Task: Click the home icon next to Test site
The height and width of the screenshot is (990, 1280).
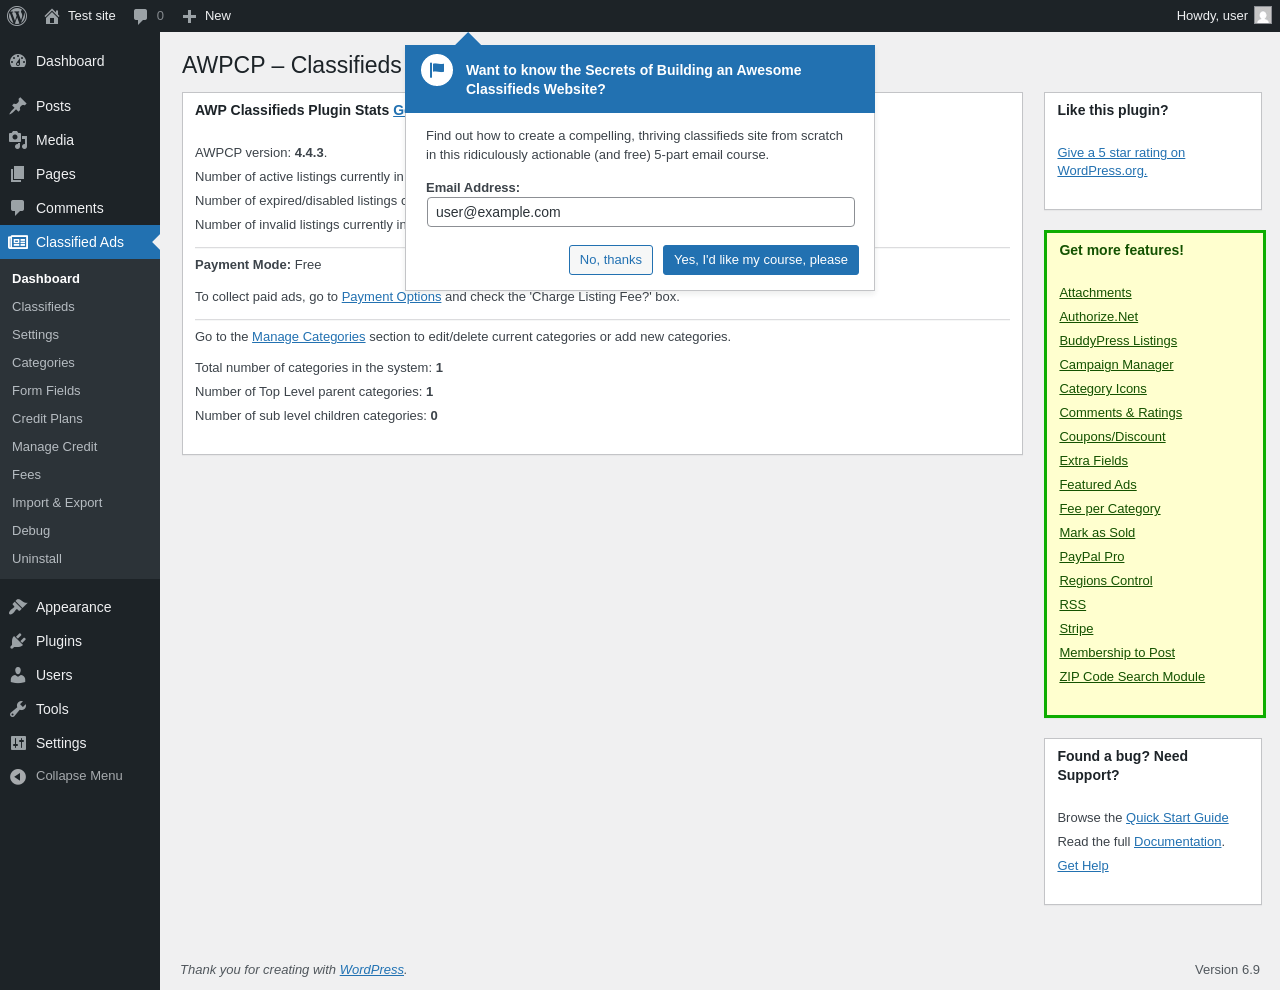Action: pyautogui.click(x=52, y=16)
